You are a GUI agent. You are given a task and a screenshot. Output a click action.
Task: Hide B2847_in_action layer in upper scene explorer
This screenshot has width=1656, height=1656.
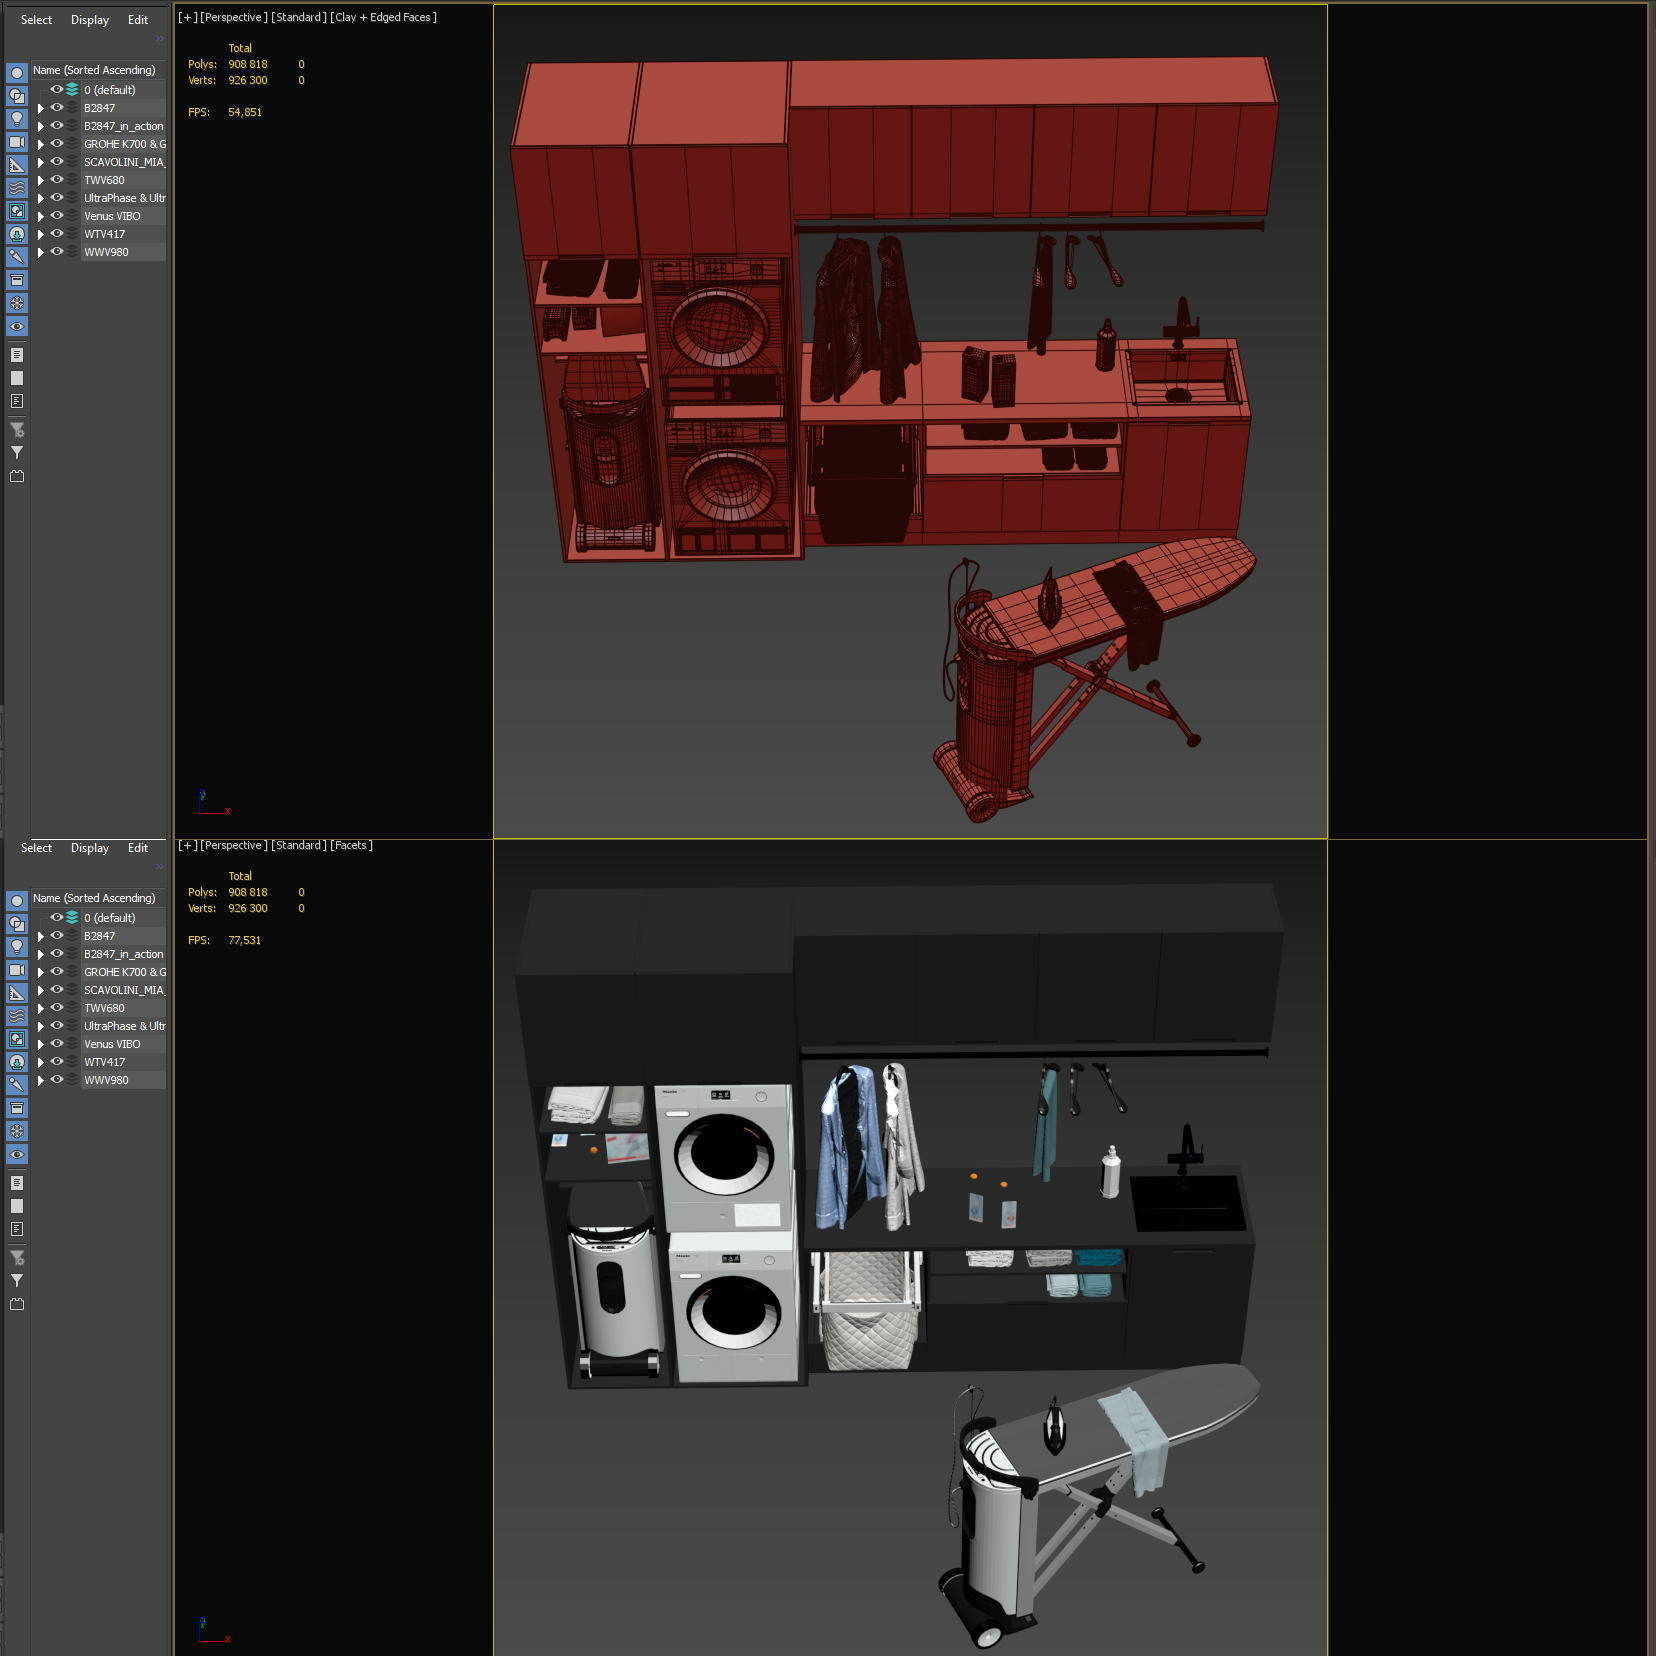click(57, 126)
